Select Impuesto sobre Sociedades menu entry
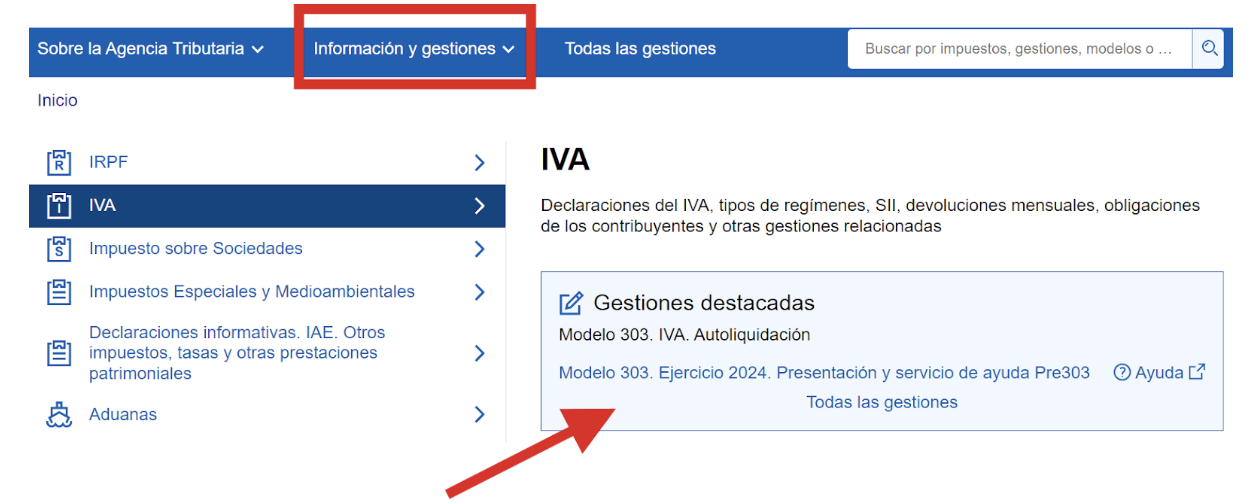This screenshot has width=1254, height=504. (267, 249)
